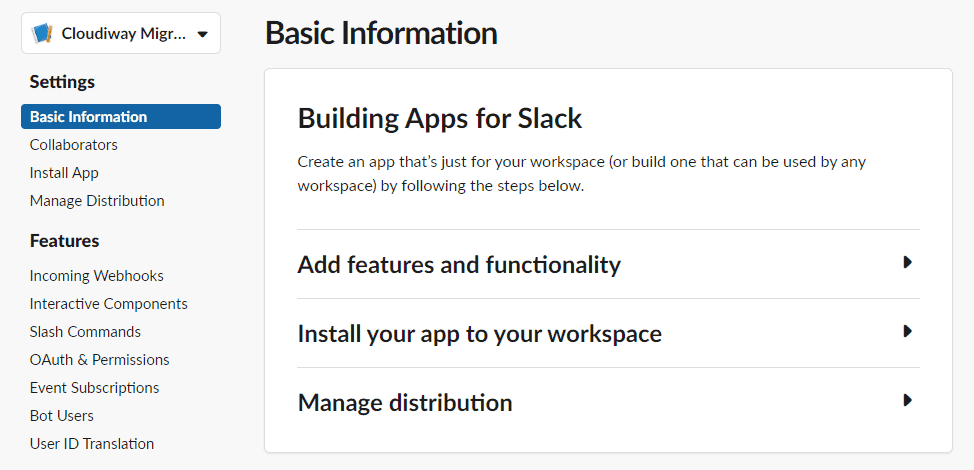Go to Install App settings
Viewport: 974px width, 470px height.
[x=64, y=173]
